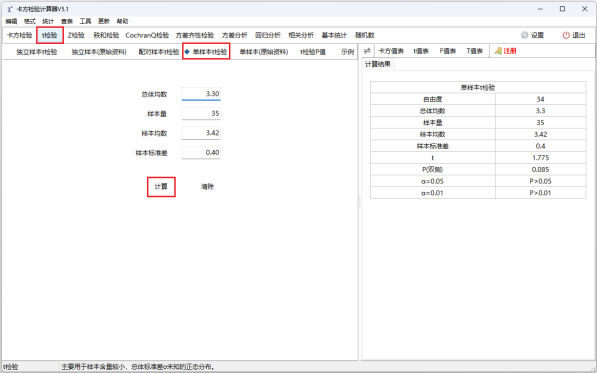Switch to the 秩和检验 module
The width and height of the screenshot is (597, 373).
(106, 35)
